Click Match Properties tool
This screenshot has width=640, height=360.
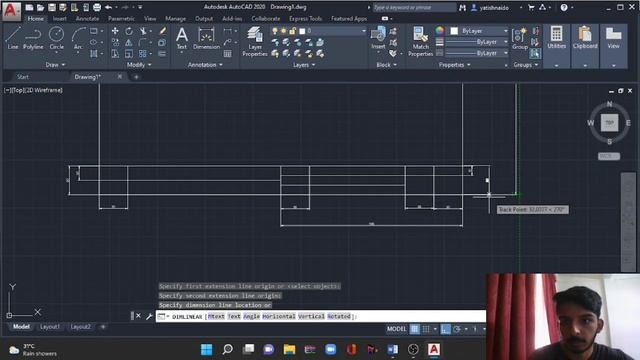coord(420,42)
